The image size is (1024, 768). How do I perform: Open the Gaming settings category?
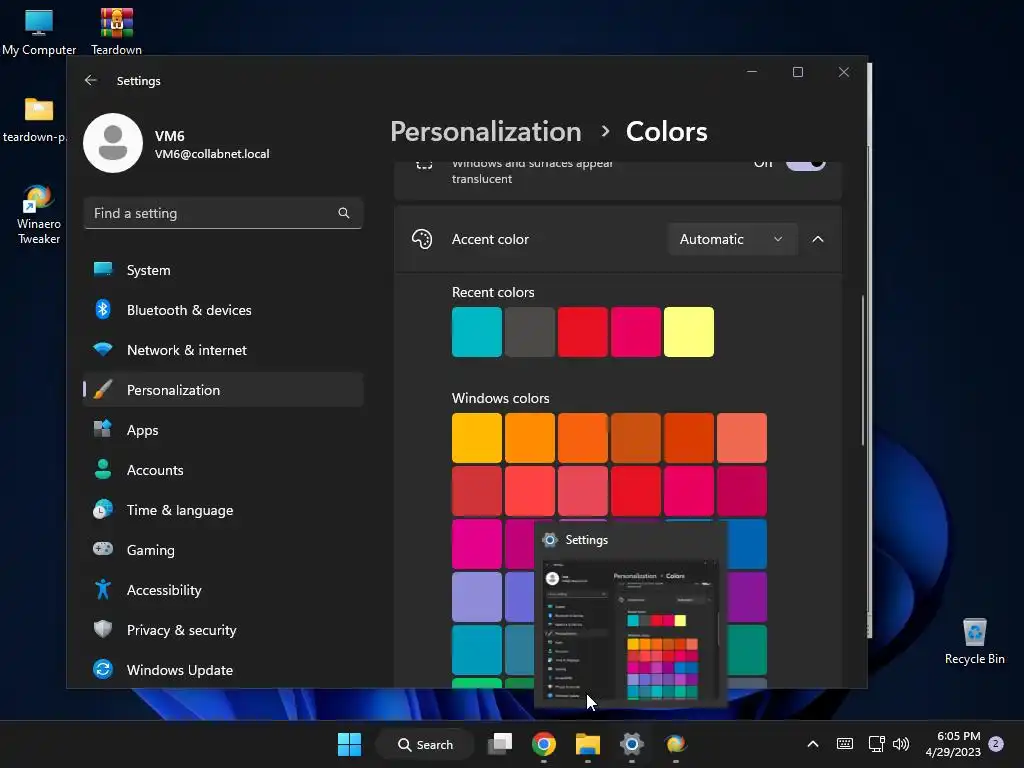pyautogui.click(x=223, y=550)
